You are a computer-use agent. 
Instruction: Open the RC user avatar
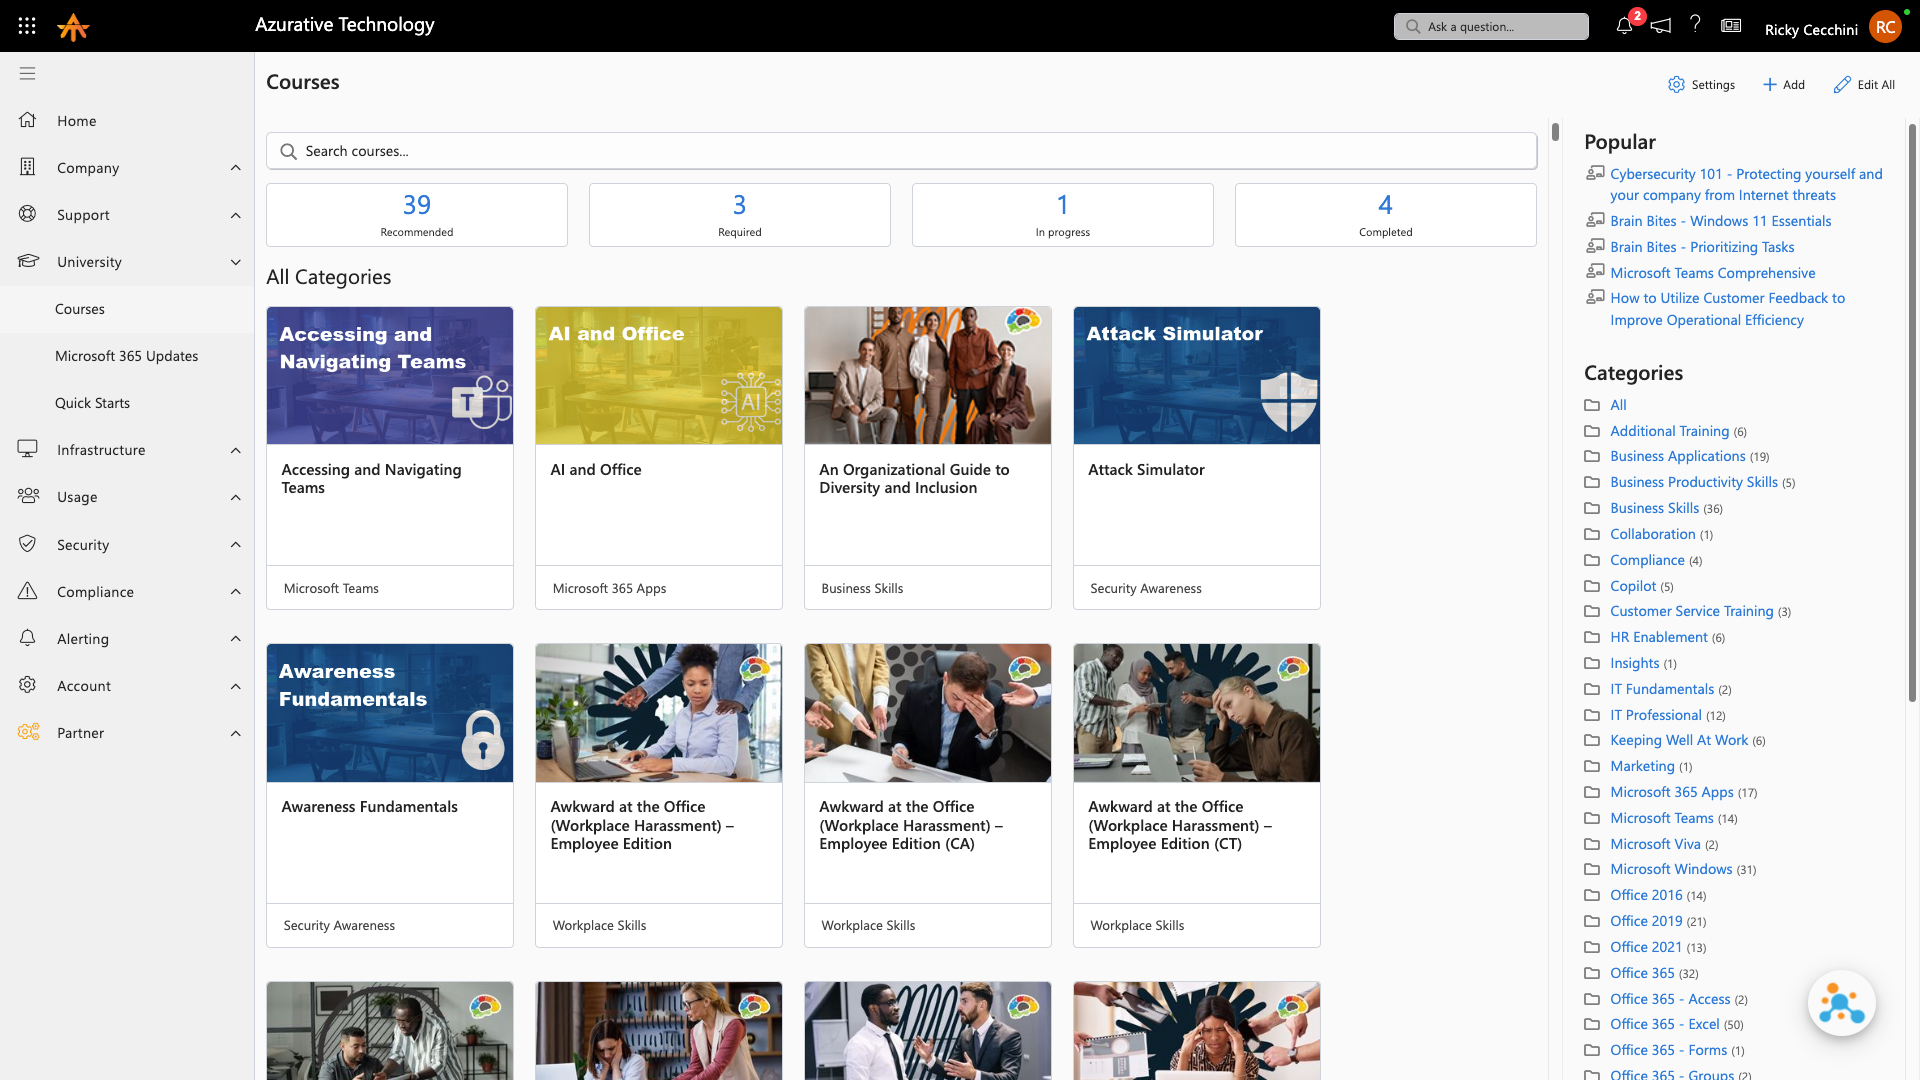pyautogui.click(x=1885, y=27)
